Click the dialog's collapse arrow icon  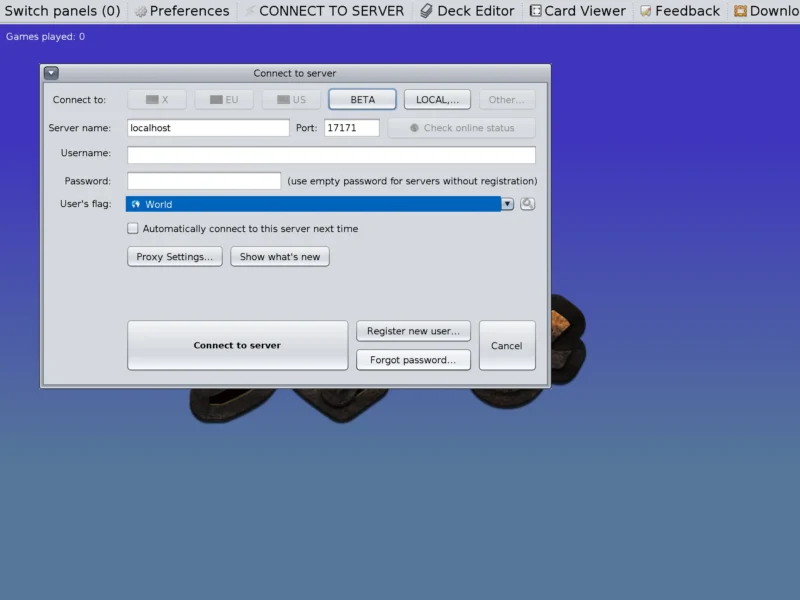[x=51, y=73]
